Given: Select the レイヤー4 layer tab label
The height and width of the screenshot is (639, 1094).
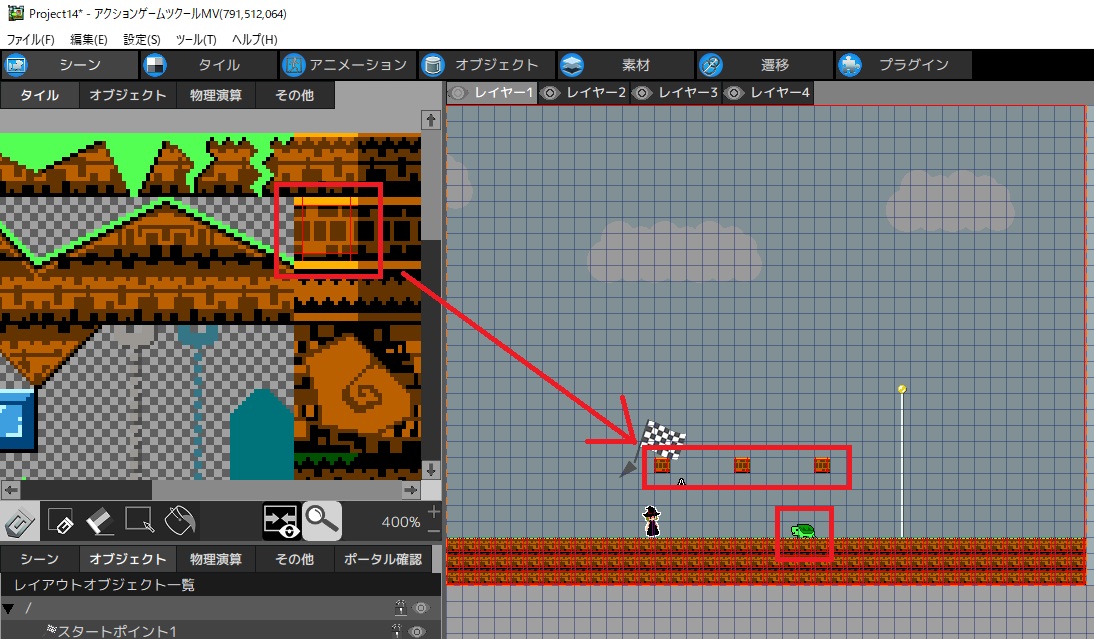Looking at the screenshot, I should point(780,93).
